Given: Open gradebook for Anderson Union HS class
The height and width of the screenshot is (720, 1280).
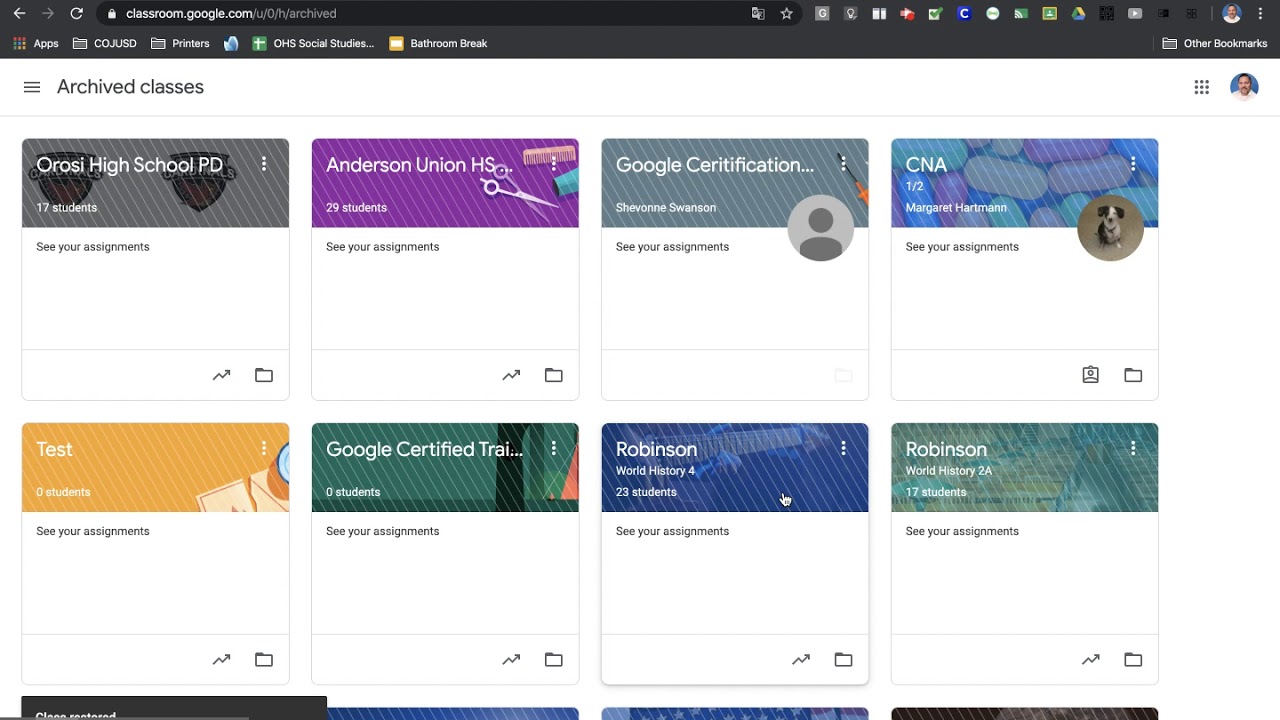Looking at the screenshot, I should [x=511, y=375].
